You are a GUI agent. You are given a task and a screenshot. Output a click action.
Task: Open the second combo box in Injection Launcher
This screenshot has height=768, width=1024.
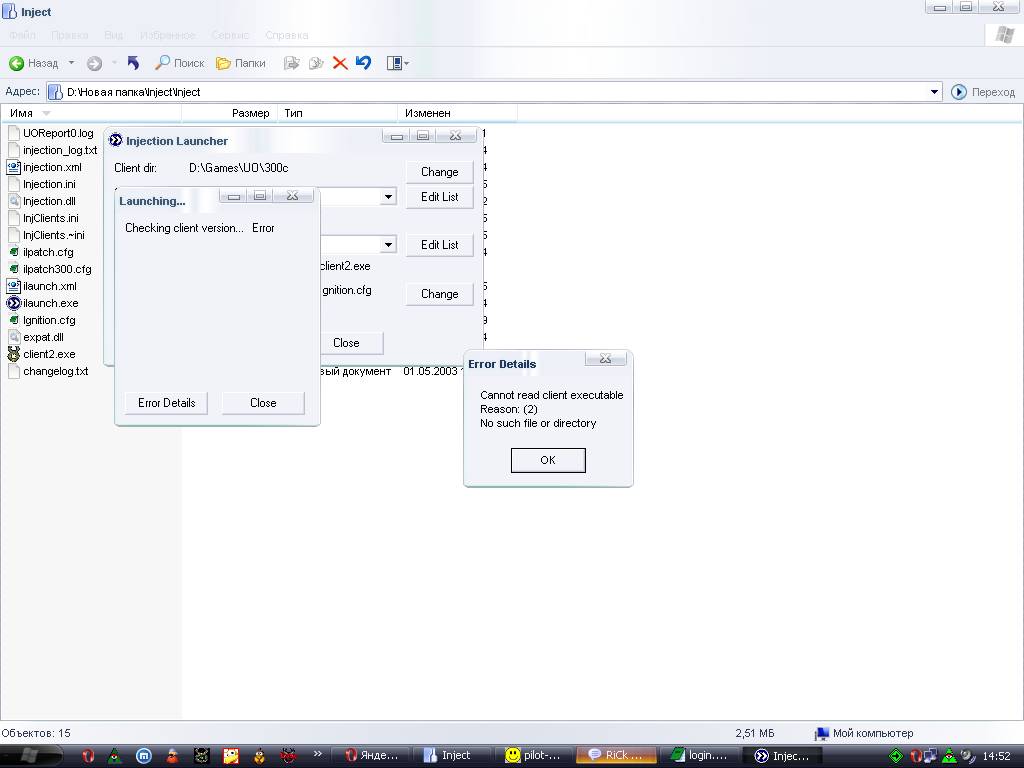[x=388, y=245]
